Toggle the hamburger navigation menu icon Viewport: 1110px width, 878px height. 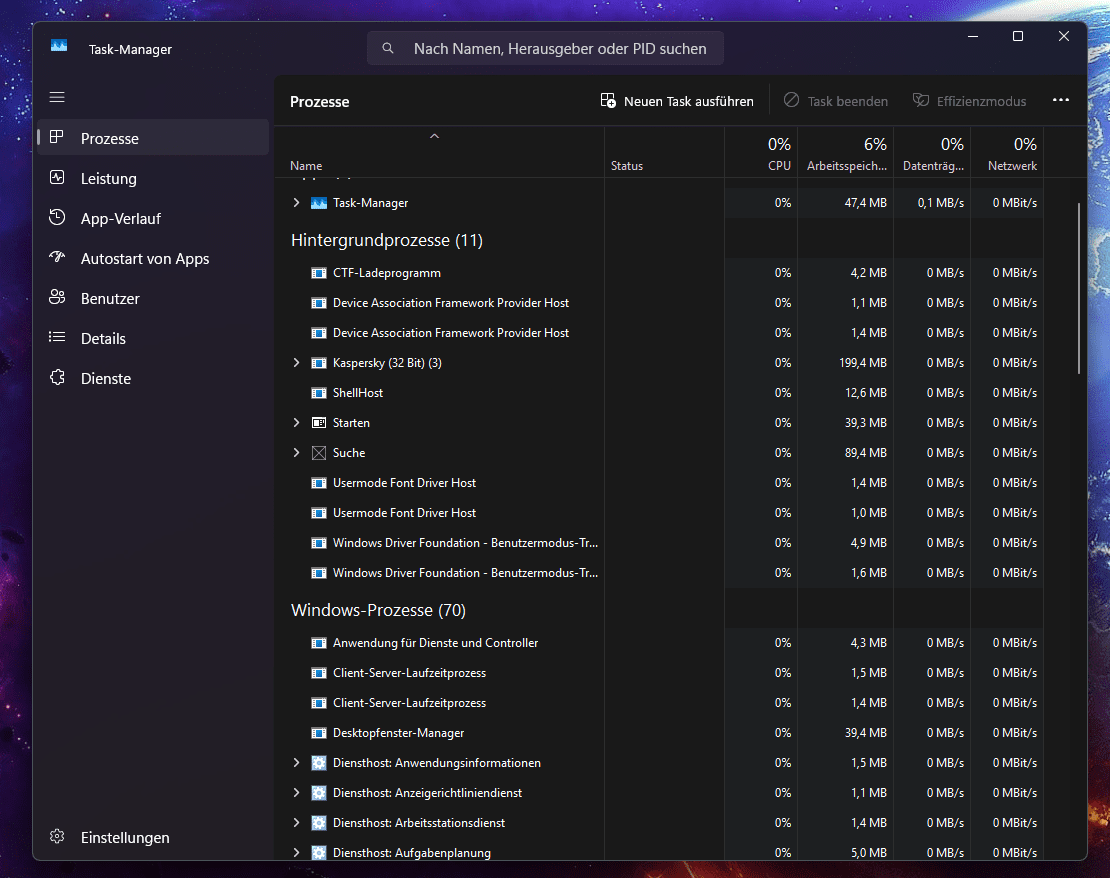57,97
